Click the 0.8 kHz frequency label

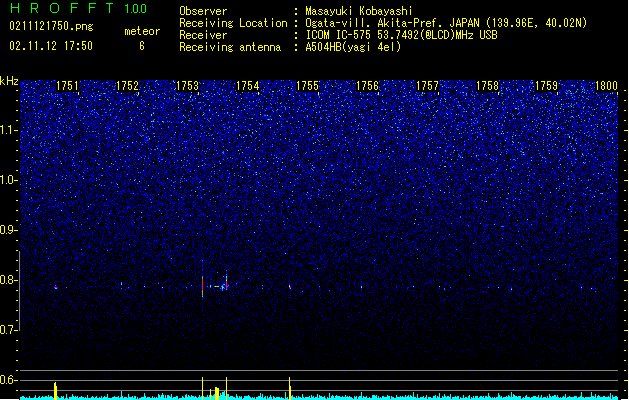point(9,280)
